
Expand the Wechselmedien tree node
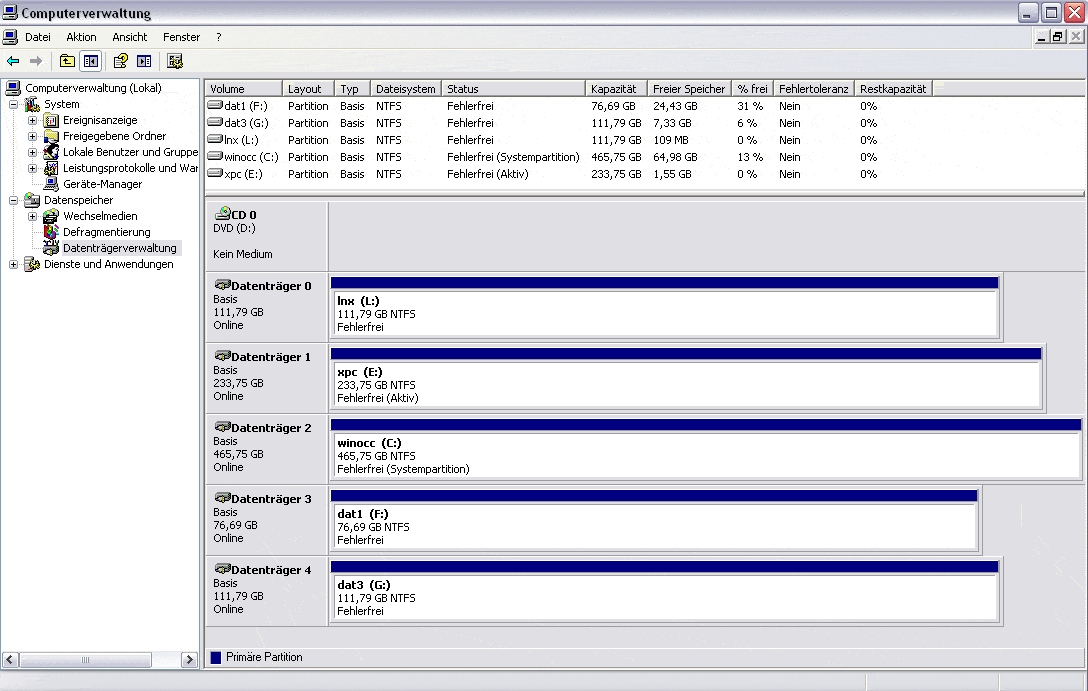[33, 216]
